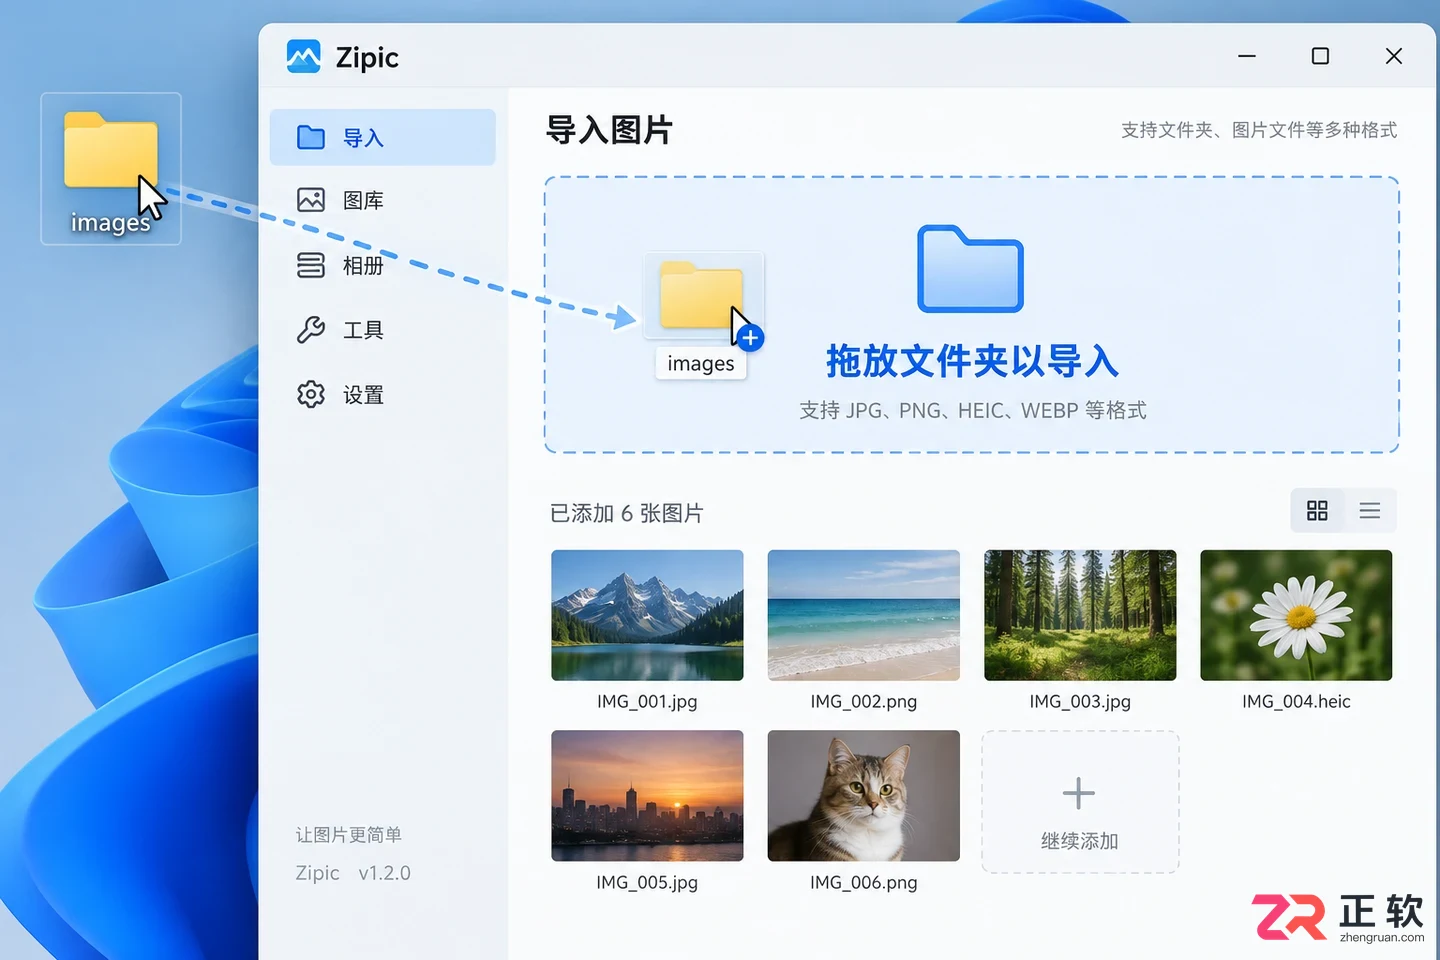Click the plus icon in 继续添加 tile

click(1079, 793)
